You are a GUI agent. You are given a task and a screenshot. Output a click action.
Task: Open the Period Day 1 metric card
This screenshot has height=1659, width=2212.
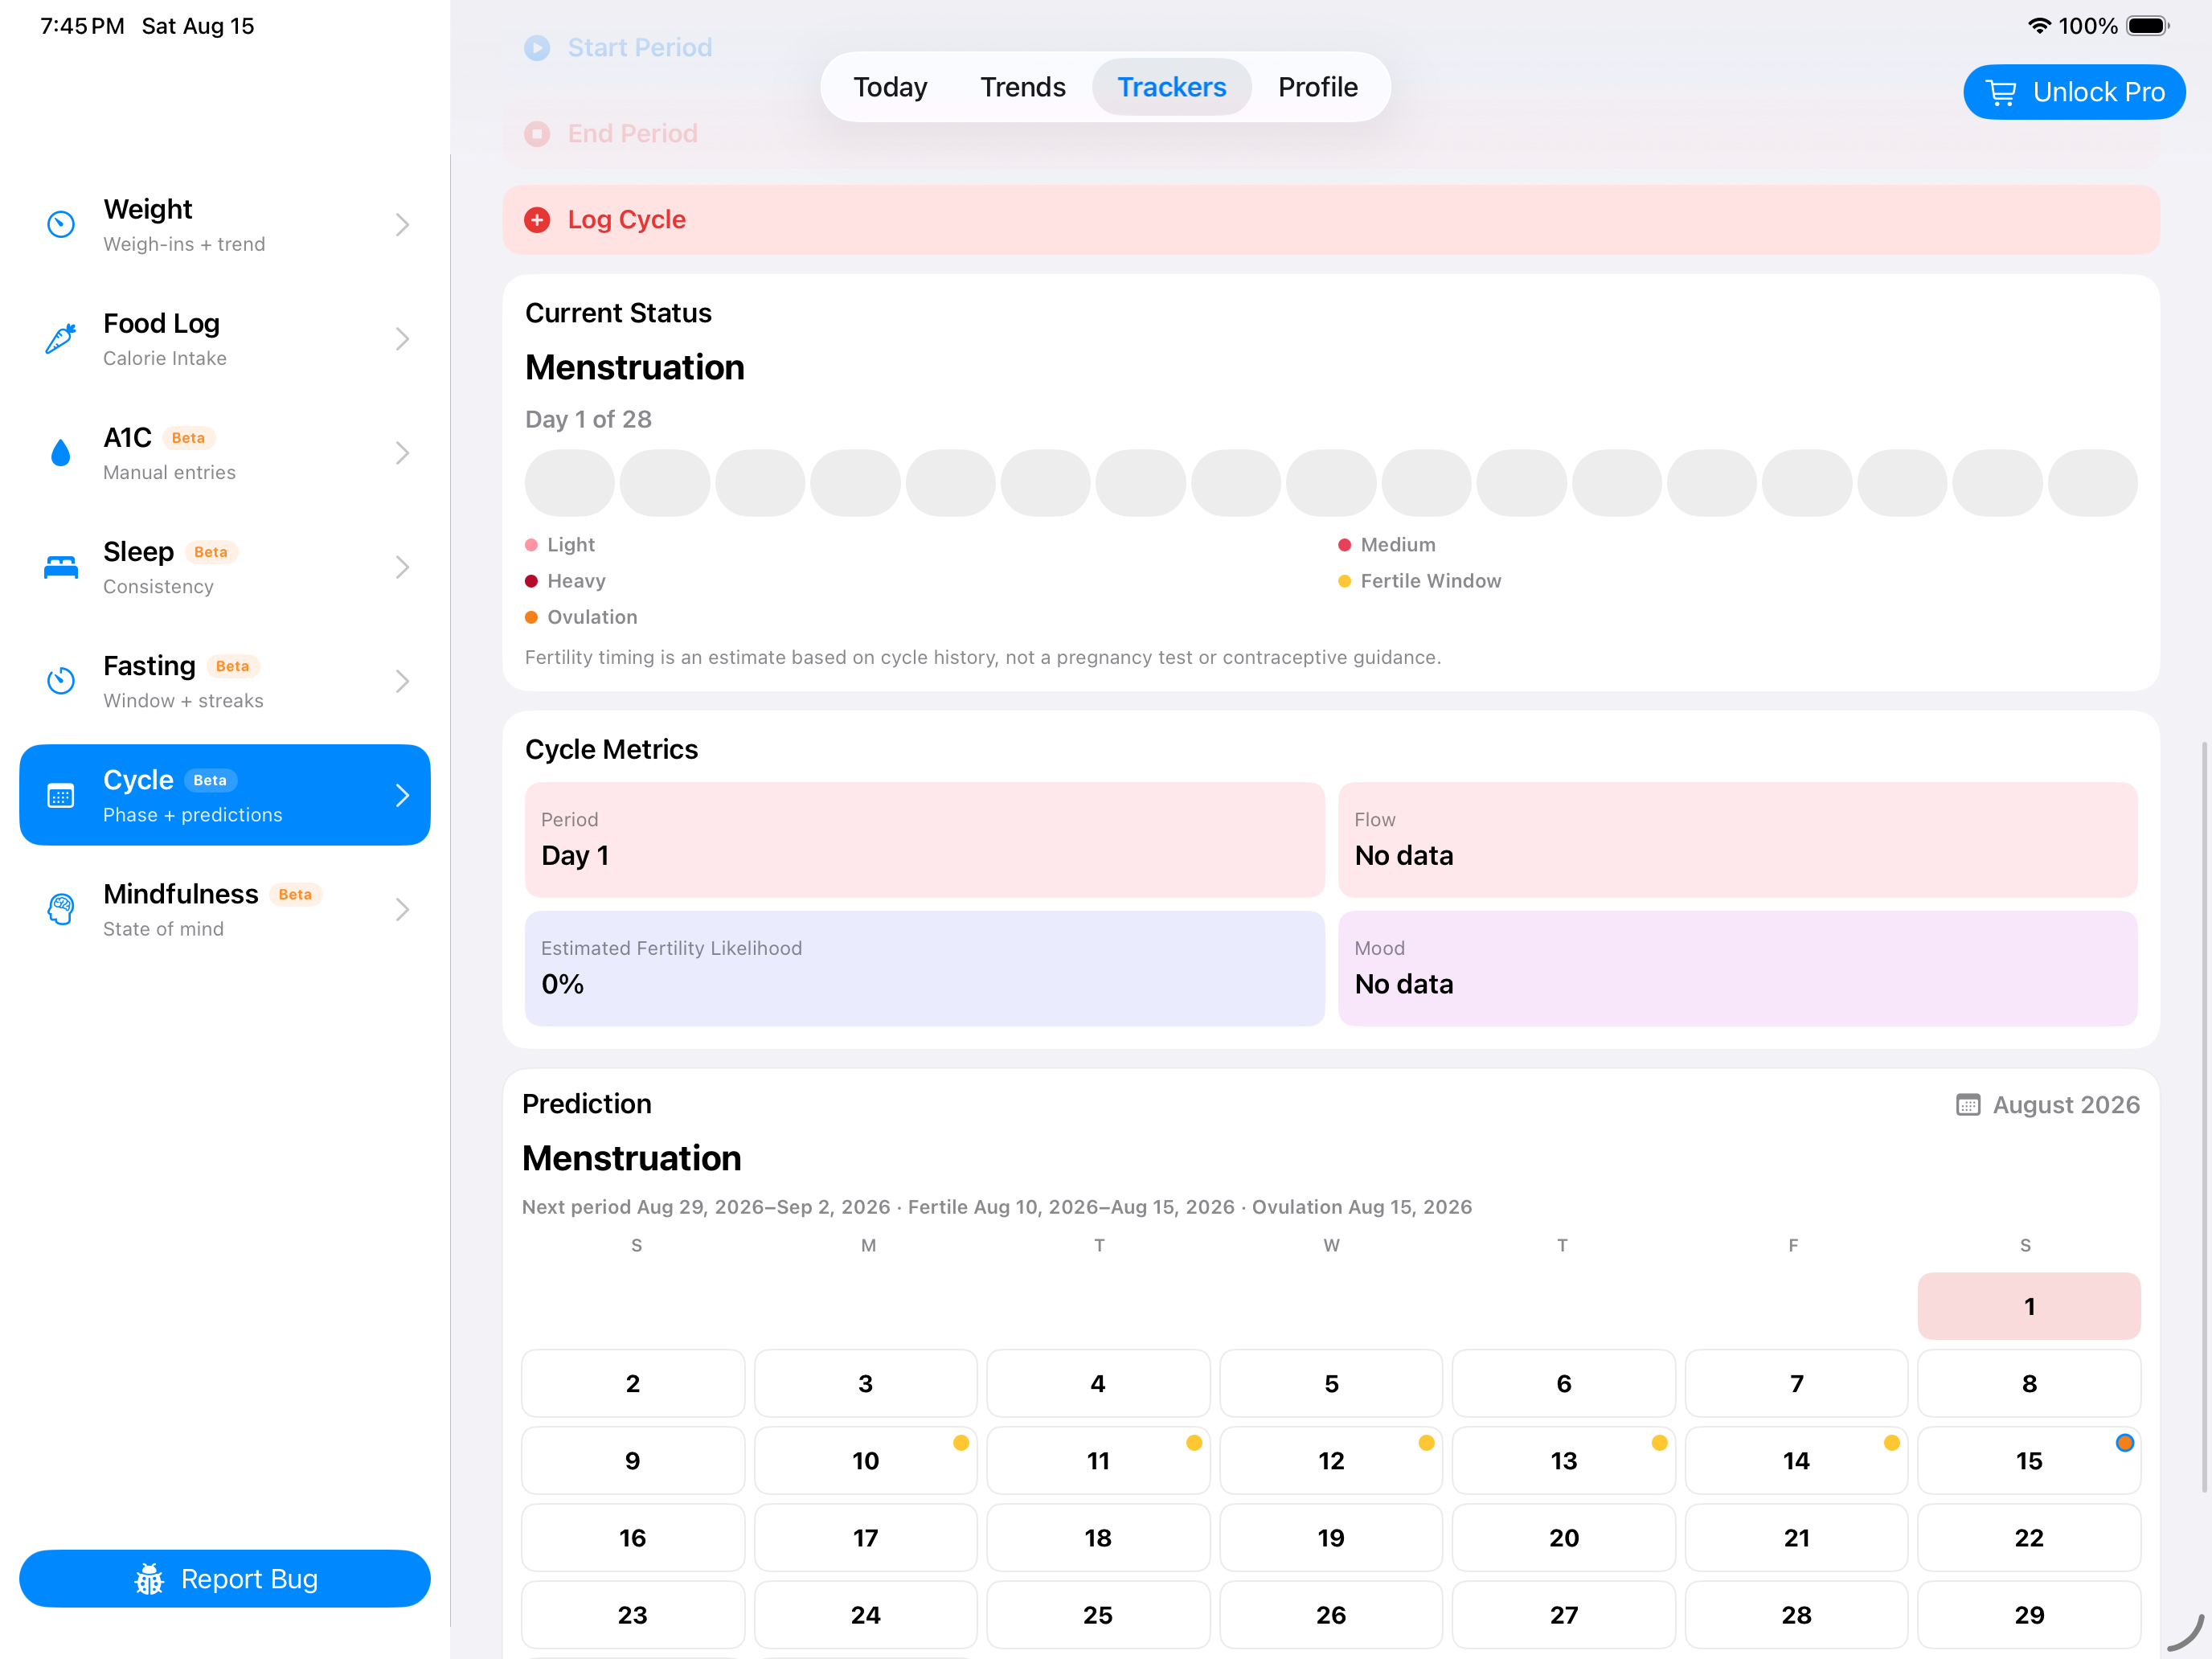[924, 839]
